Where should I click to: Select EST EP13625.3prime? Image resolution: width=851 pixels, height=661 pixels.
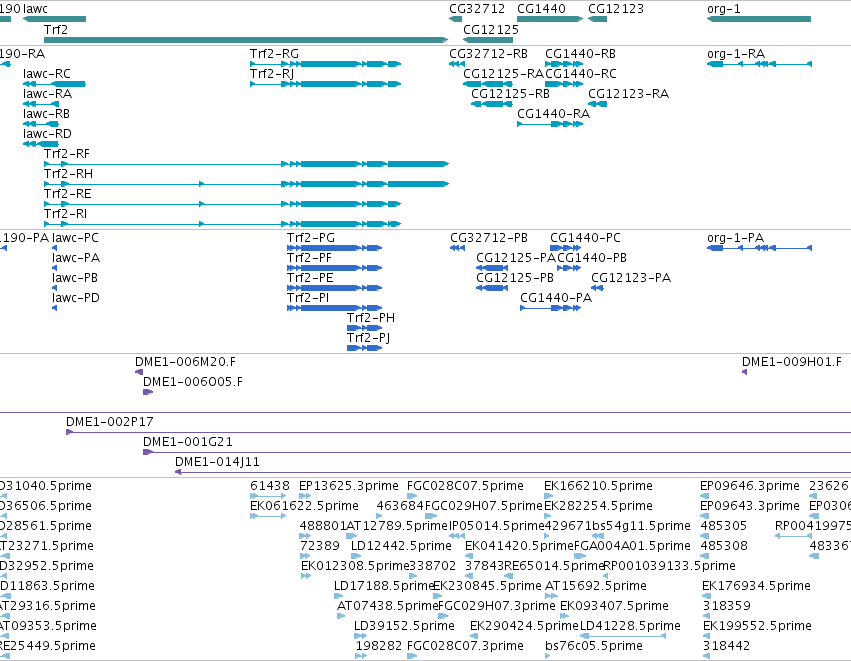coord(348,486)
